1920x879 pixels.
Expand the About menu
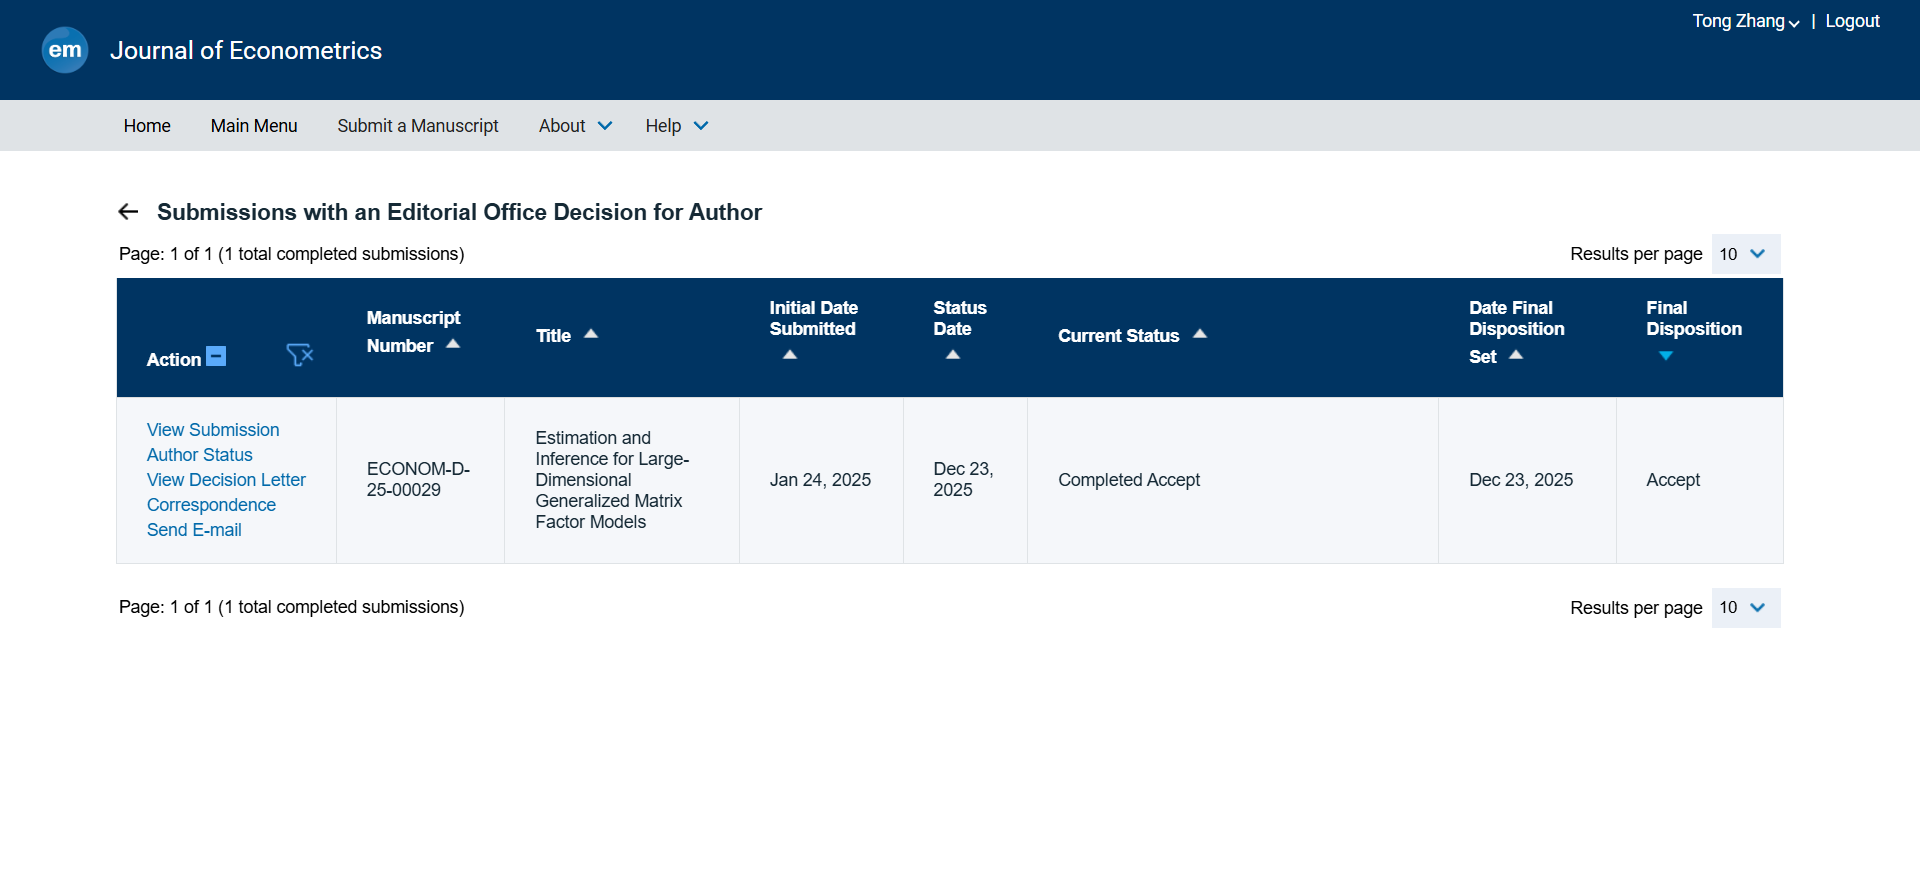(x=575, y=126)
